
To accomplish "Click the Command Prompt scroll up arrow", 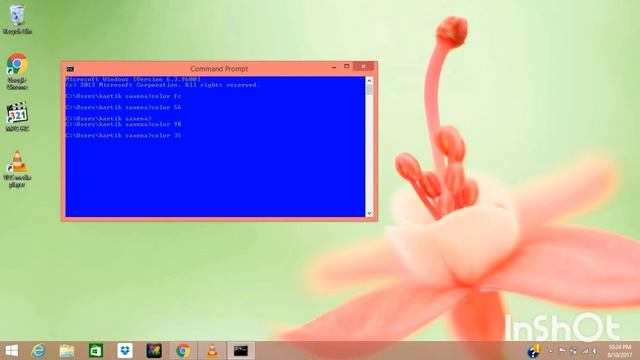I will pyautogui.click(x=369, y=80).
